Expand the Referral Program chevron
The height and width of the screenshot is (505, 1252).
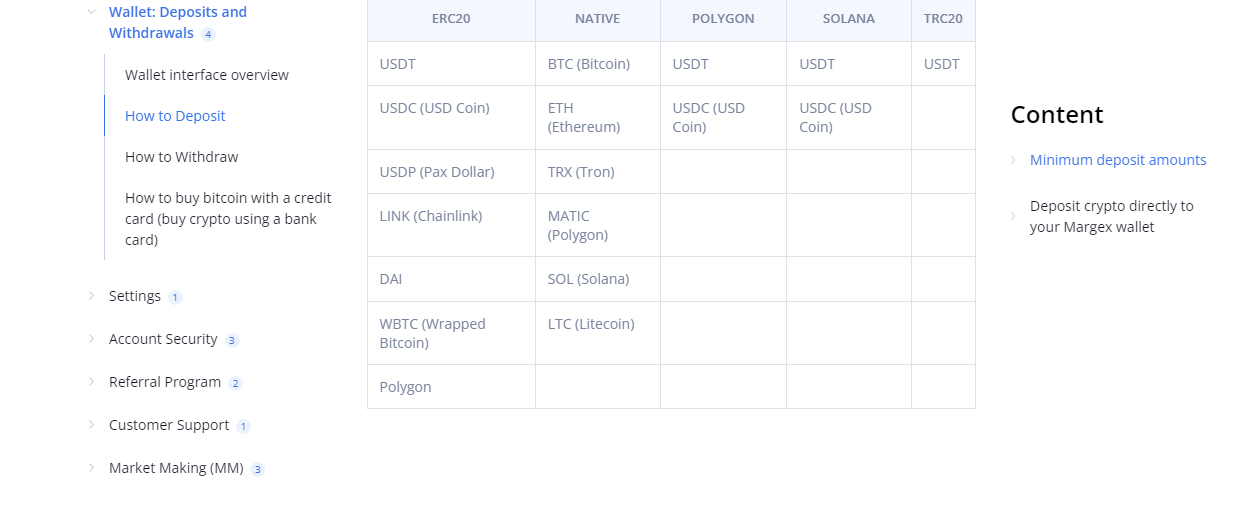pos(91,382)
